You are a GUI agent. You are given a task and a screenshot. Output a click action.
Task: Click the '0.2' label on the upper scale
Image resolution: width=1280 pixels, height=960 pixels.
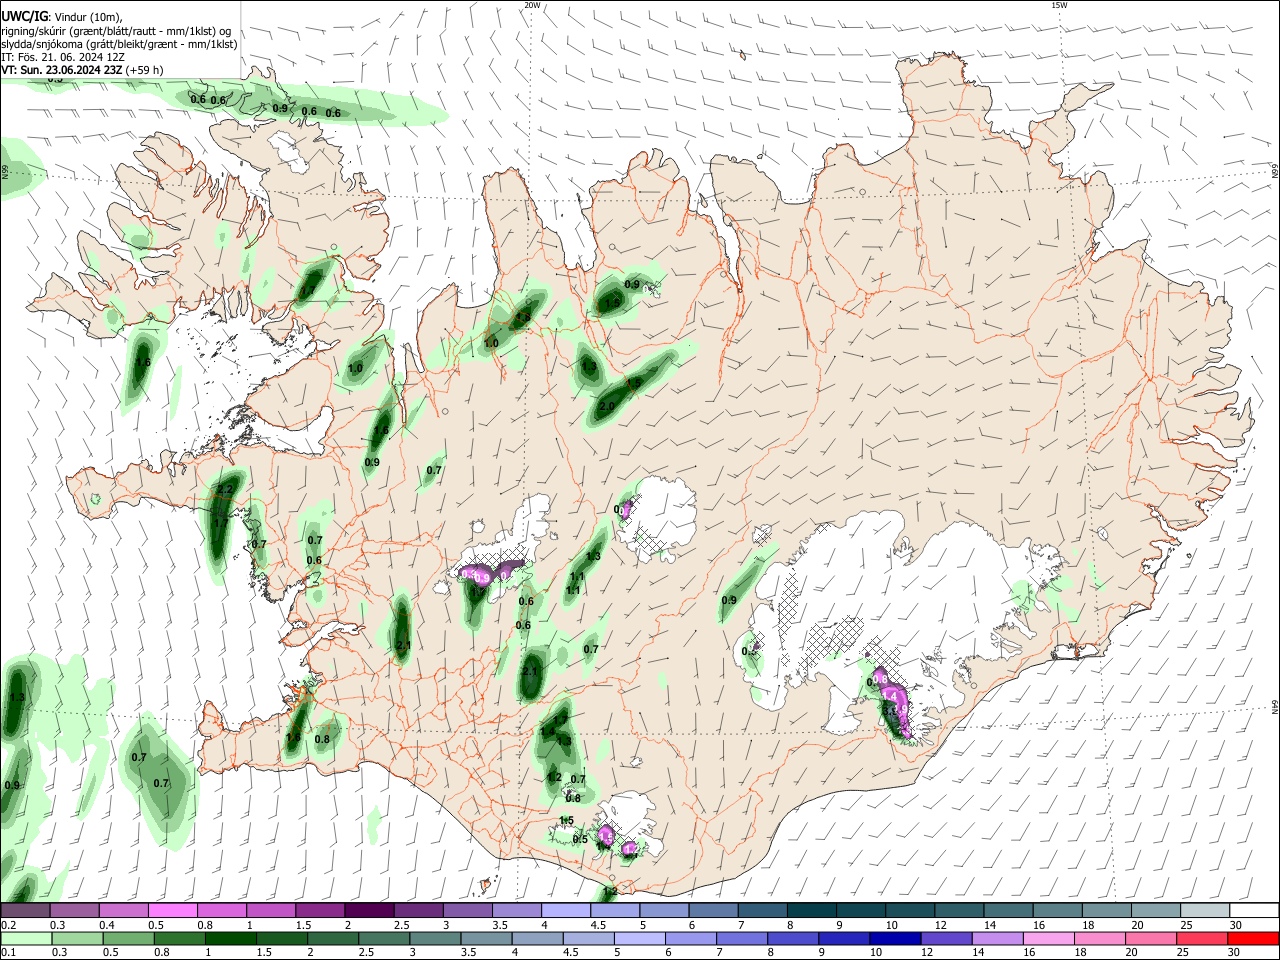pyautogui.click(x=8, y=925)
